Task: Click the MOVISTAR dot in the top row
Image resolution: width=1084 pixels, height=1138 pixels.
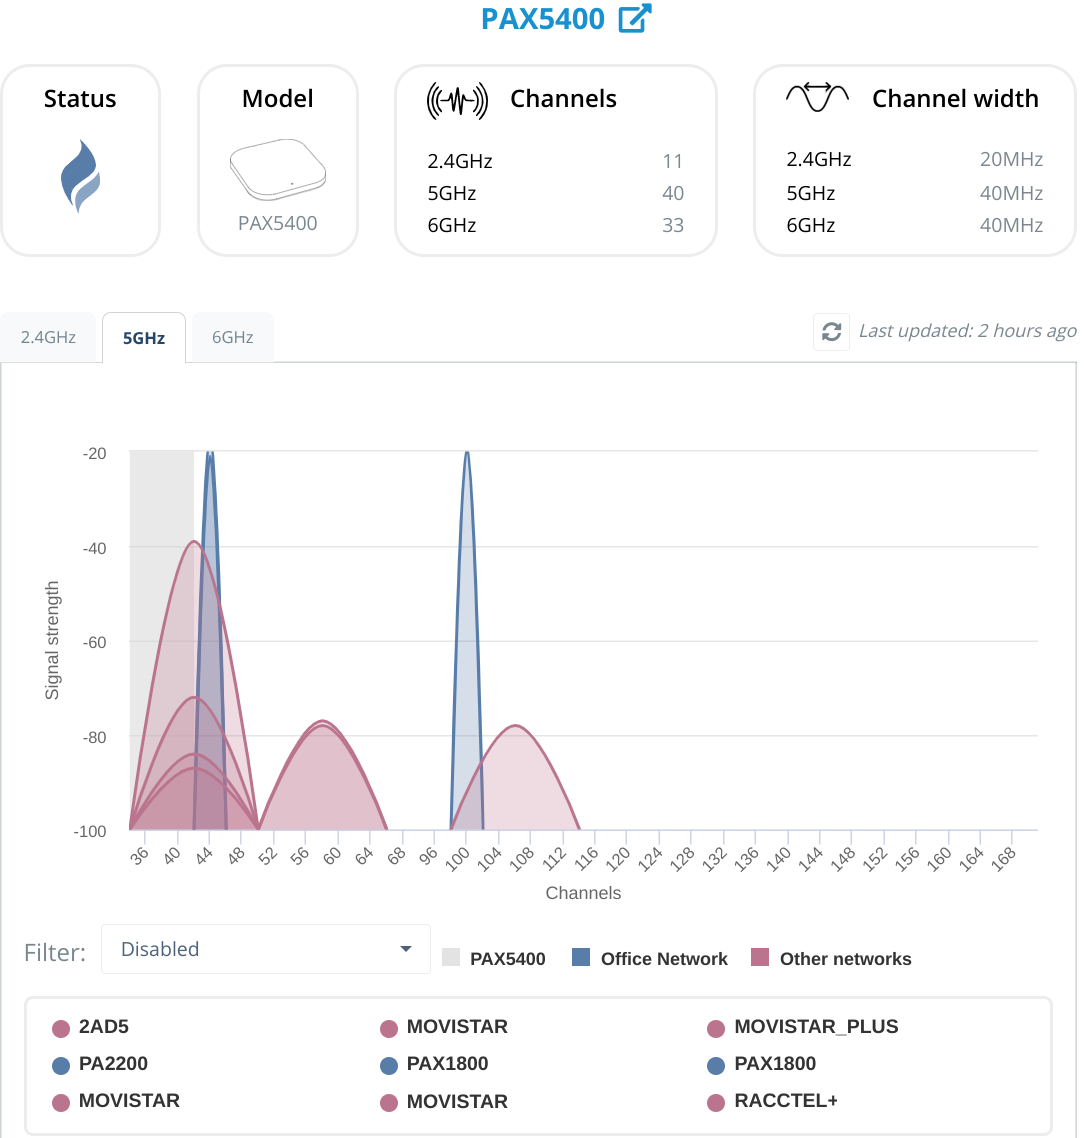Action: point(389,1028)
